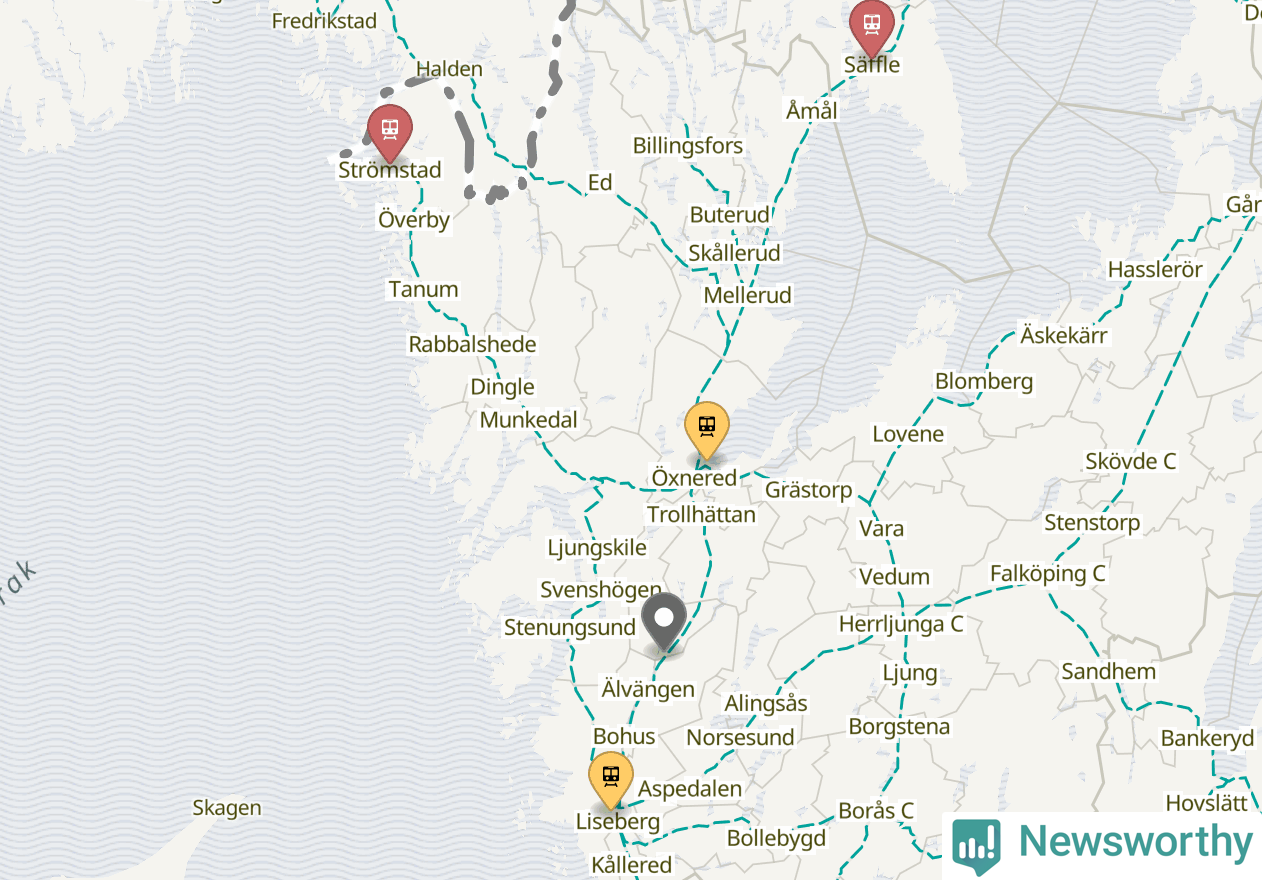This screenshot has height=880, width=1262.
Task: Click the Skövde C station label
Action: click(1131, 461)
